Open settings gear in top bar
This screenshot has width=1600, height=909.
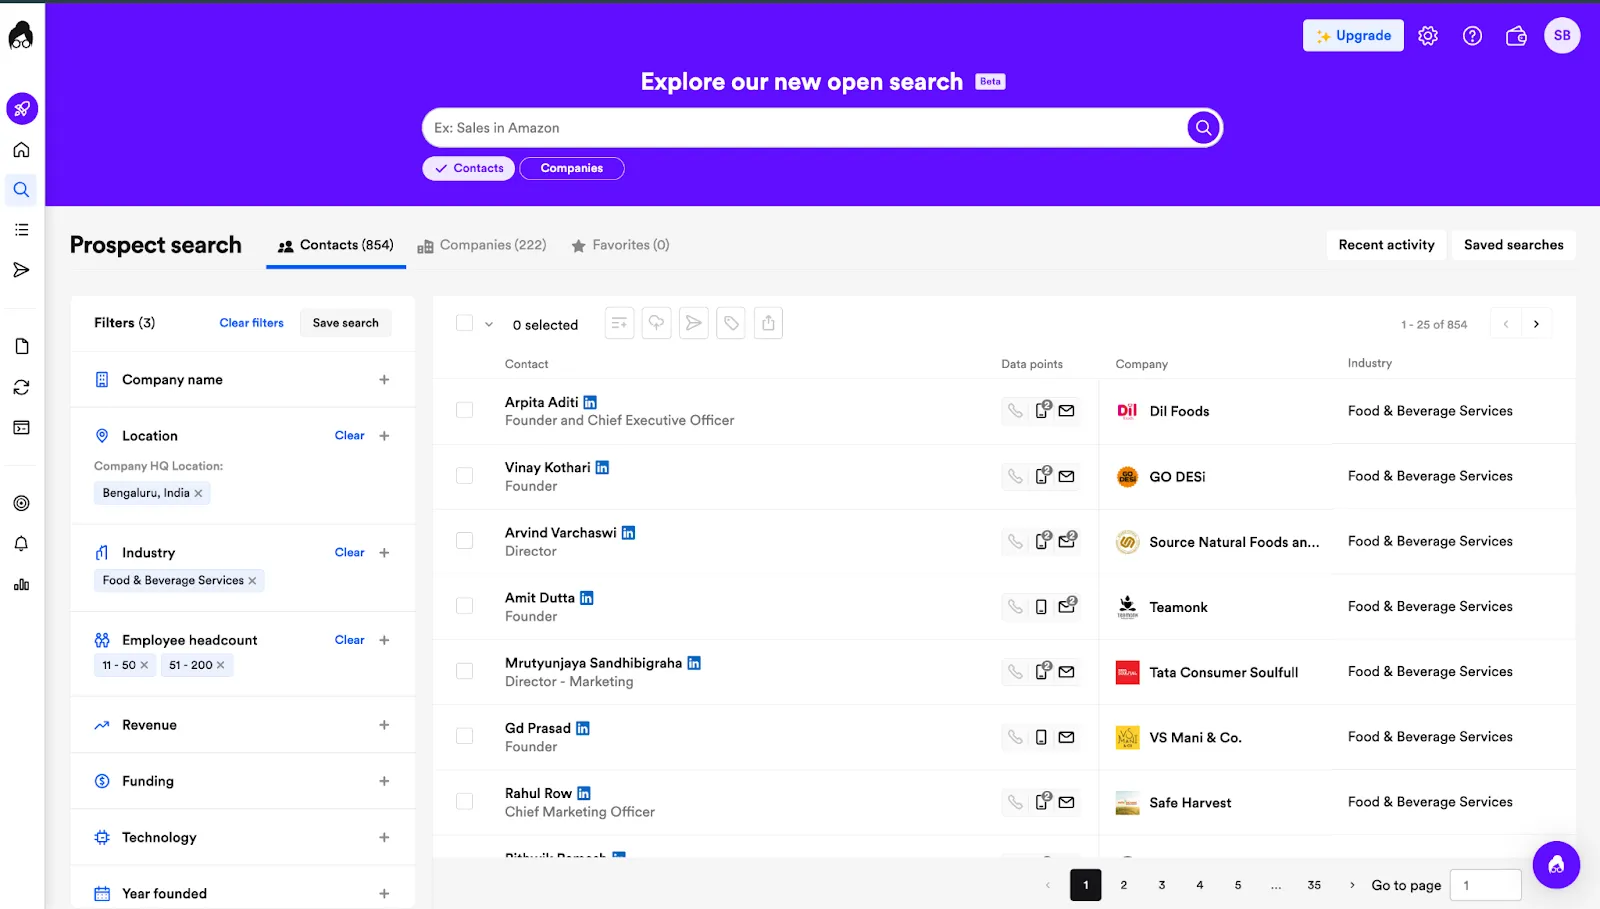(1428, 36)
